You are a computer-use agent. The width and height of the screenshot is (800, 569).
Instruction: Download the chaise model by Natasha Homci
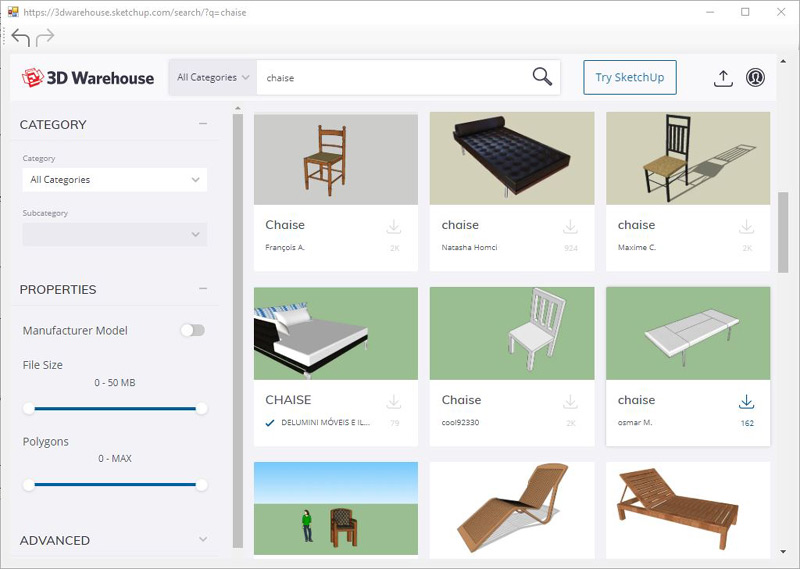[x=570, y=227]
